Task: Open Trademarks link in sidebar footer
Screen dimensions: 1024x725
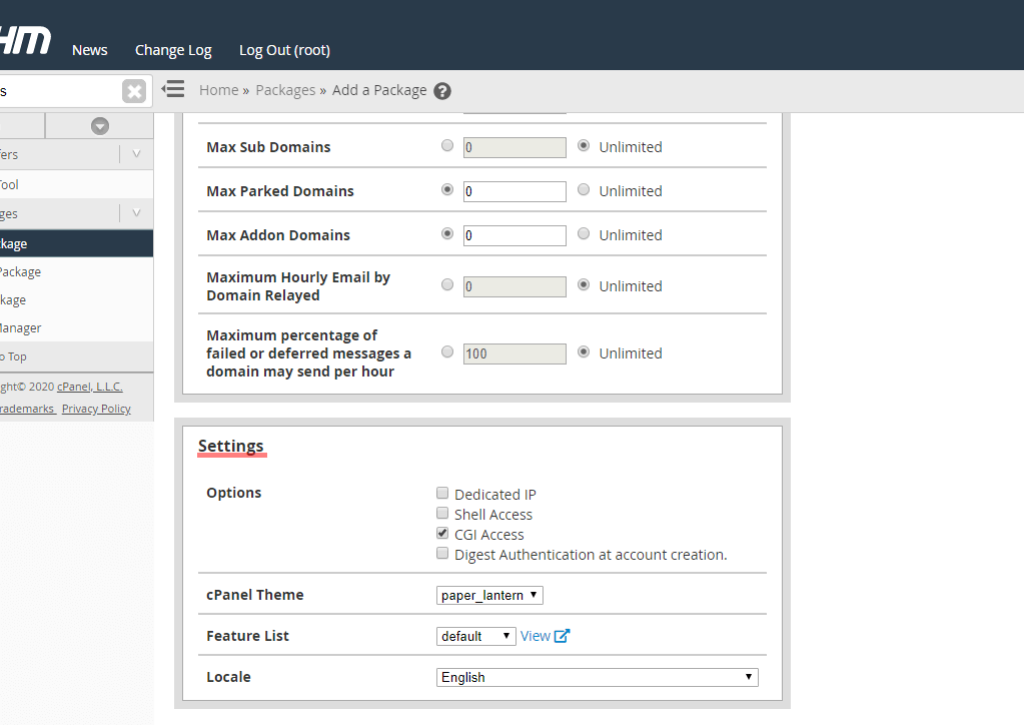Action: (27, 409)
